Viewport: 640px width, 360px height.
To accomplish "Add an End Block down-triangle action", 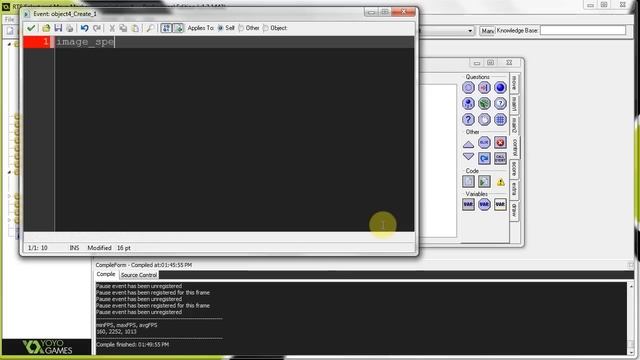I will [468, 157].
